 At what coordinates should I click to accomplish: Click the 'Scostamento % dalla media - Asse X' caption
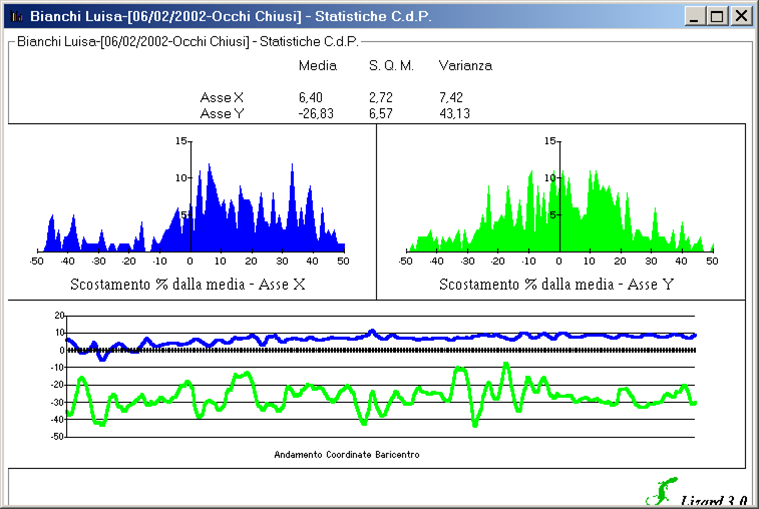[189, 285]
